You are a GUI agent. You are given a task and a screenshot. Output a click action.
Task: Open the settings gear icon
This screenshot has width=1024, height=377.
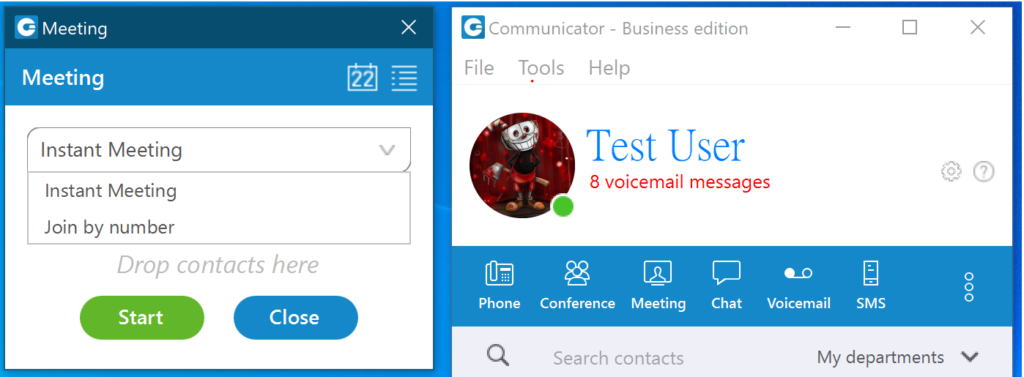click(951, 172)
